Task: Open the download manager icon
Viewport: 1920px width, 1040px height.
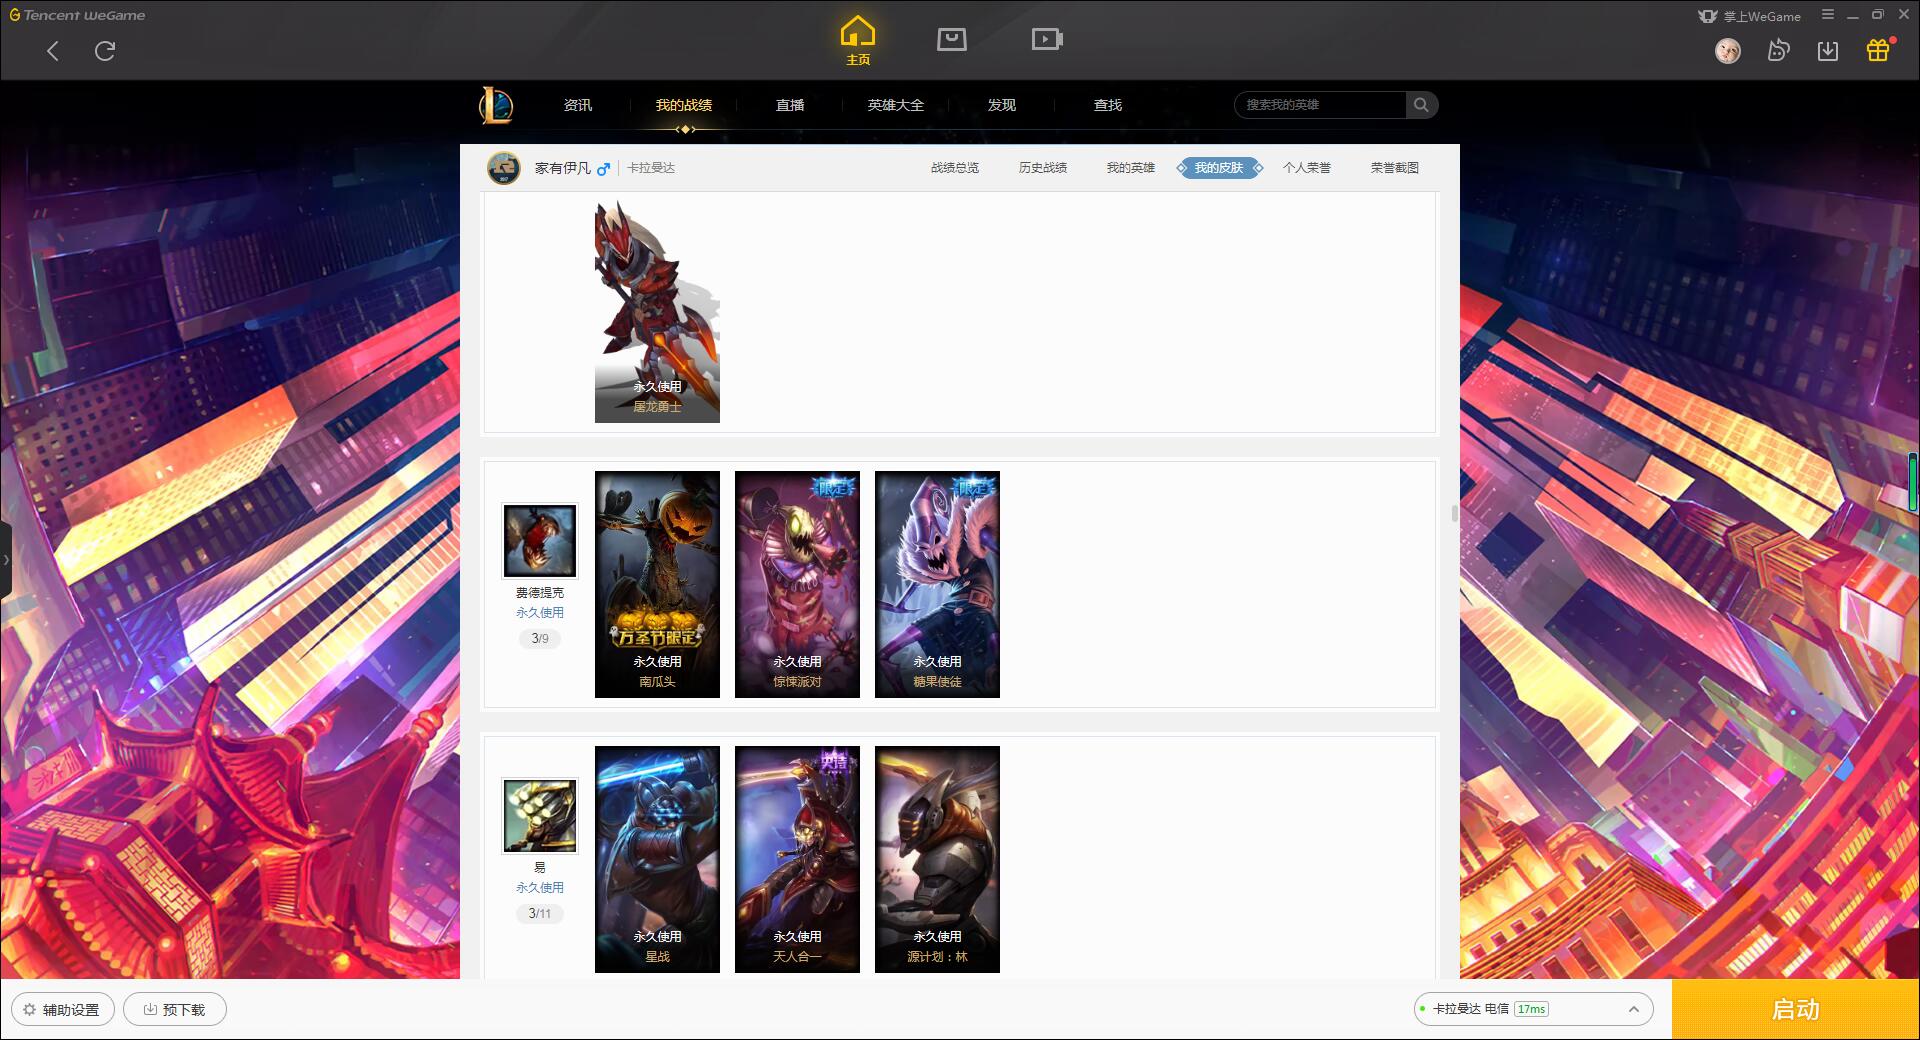Action: [1827, 50]
